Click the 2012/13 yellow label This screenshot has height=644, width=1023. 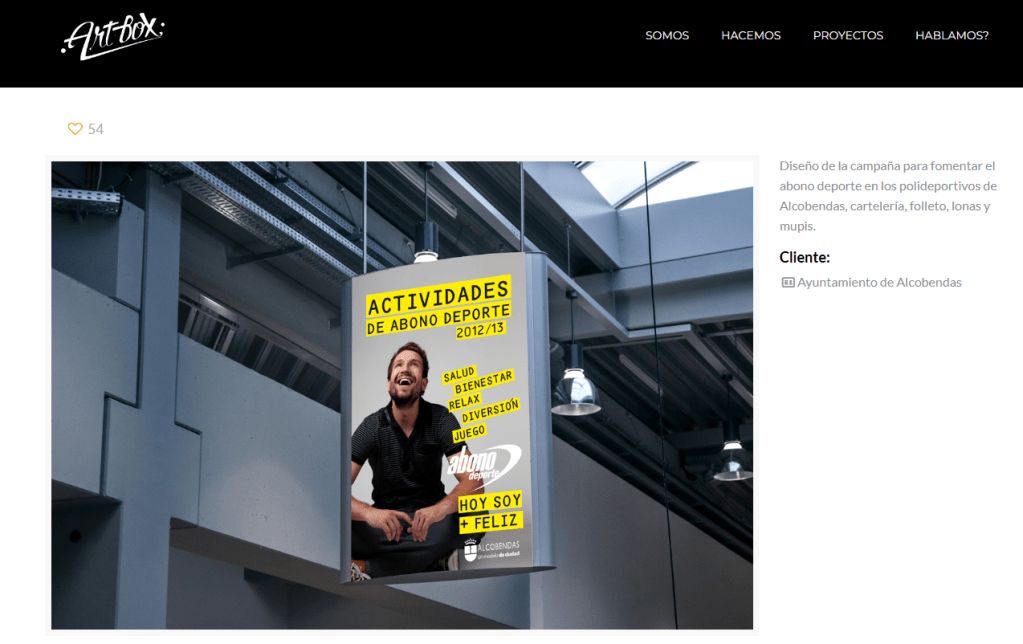480,330
